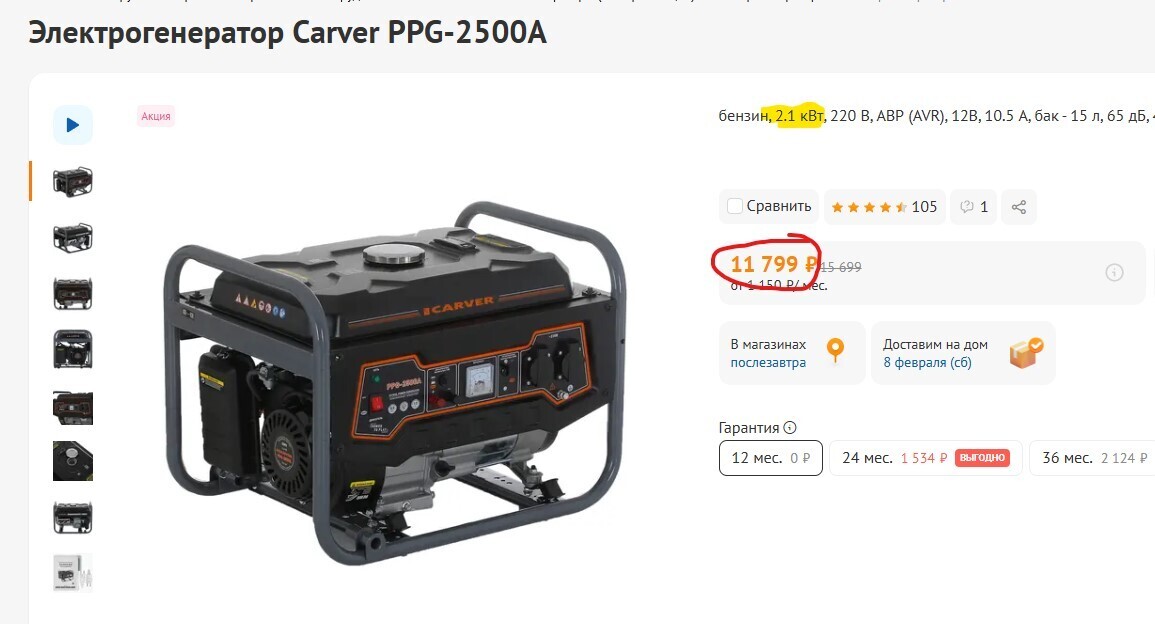Click the Акция promo badge
This screenshot has width=1155, height=624.
pos(155,116)
